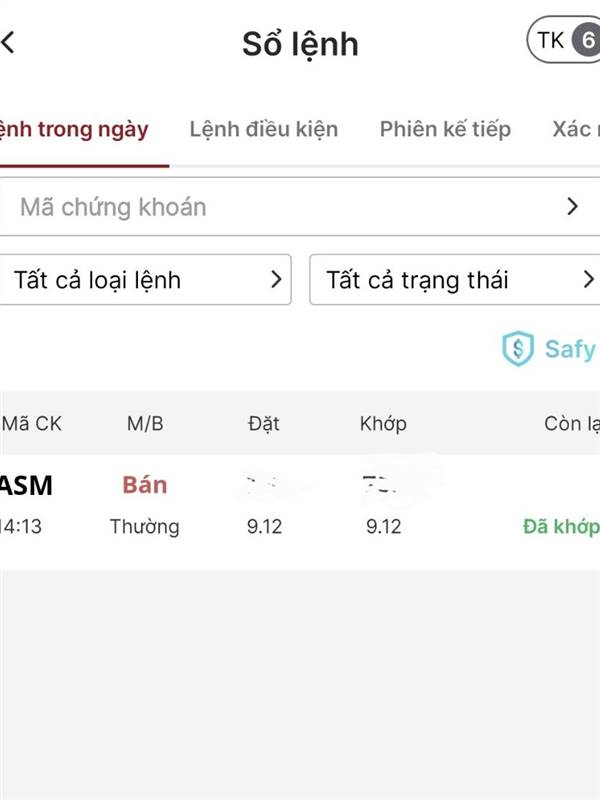600x800 pixels.
Task: Tap the Safy shield icon
Action: point(518,349)
